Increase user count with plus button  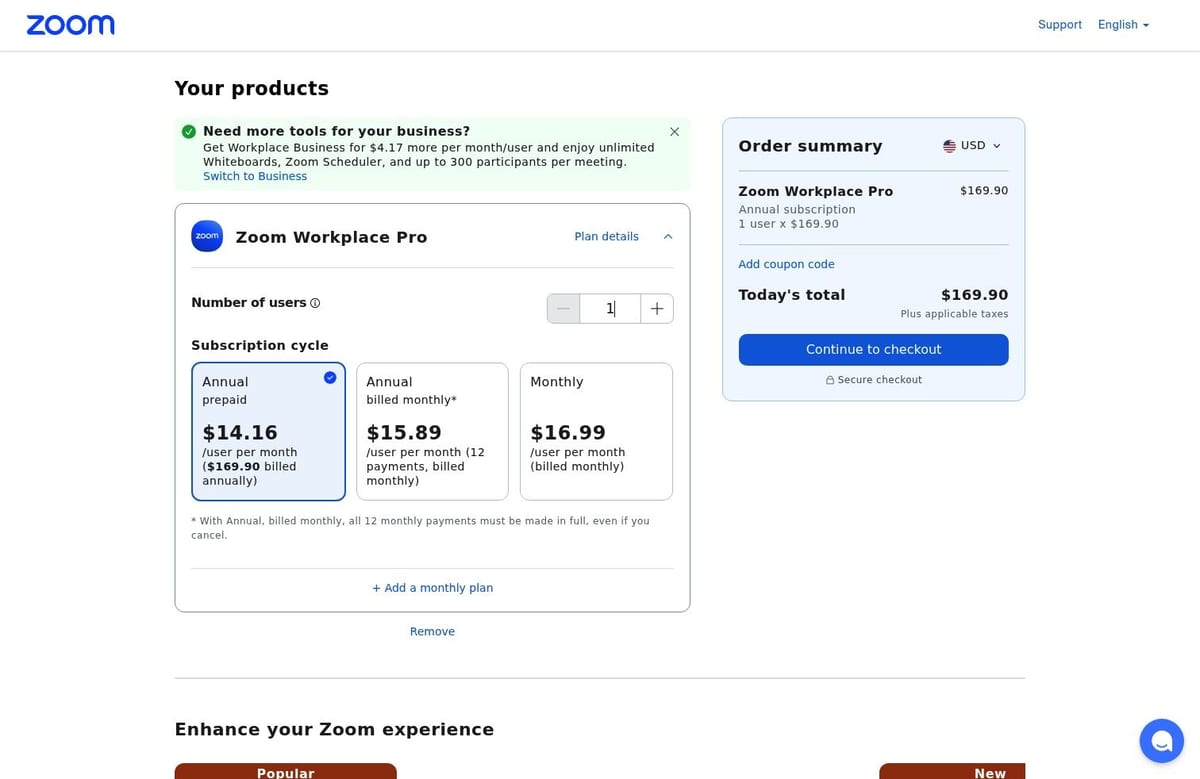point(657,308)
